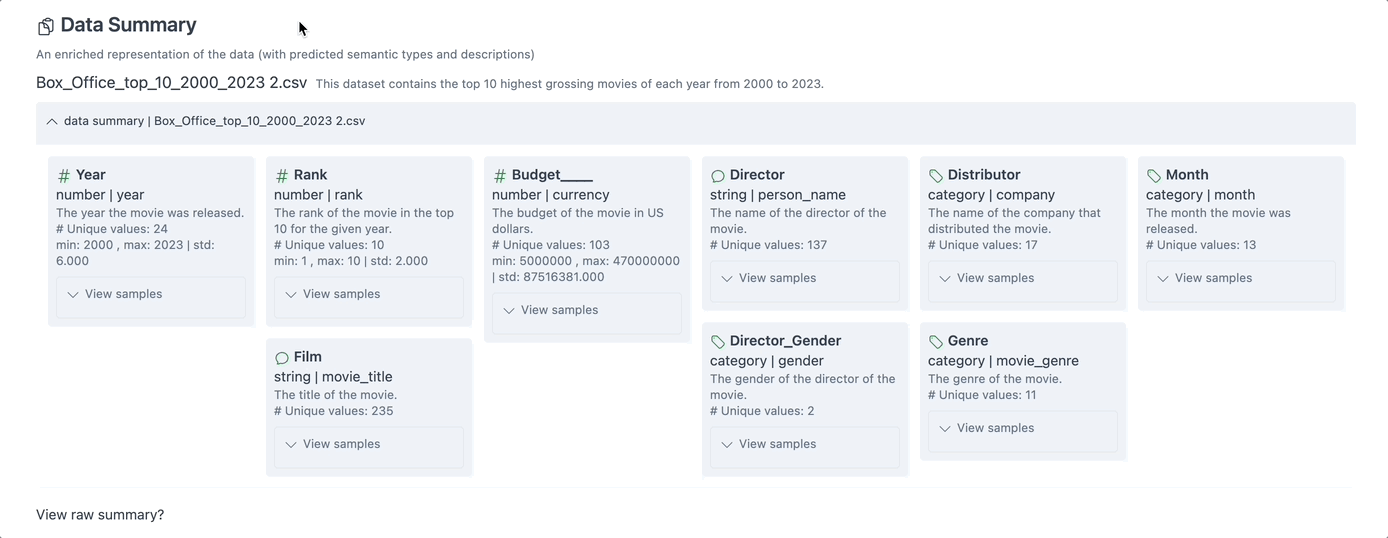Click the Data Summary clipboard icon
This screenshot has height=538, width=1388.
click(x=45, y=26)
